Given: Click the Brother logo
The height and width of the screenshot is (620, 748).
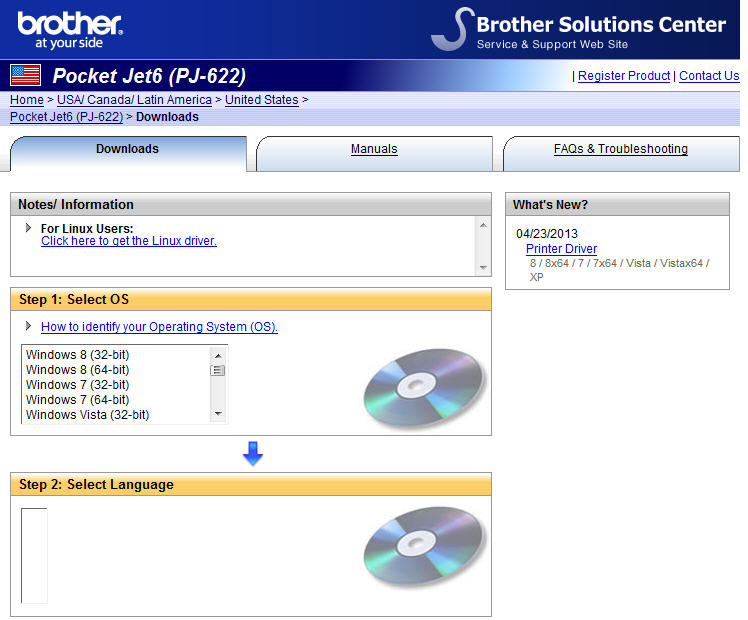Looking at the screenshot, I should coord(69,29).
